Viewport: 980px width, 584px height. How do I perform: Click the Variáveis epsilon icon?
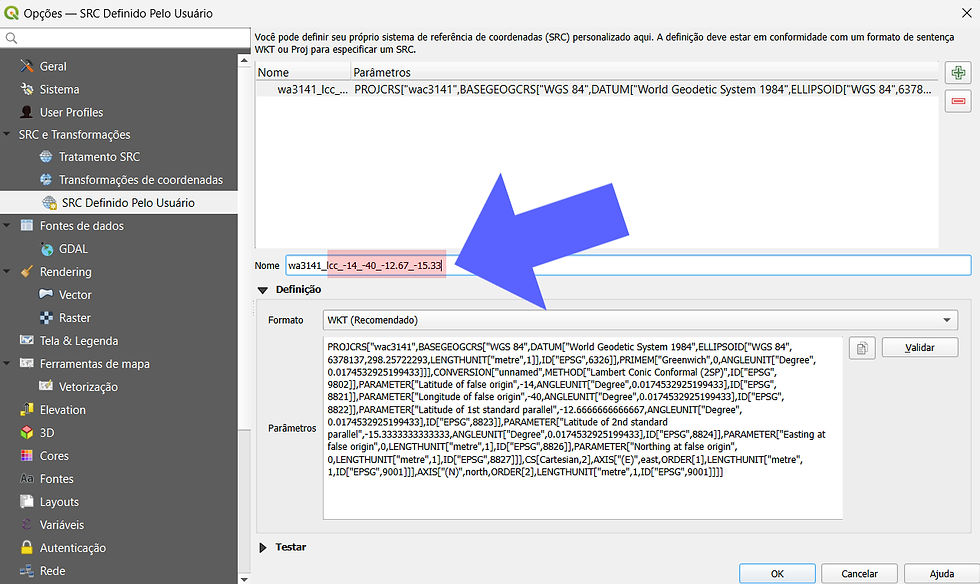click(26, 525)
